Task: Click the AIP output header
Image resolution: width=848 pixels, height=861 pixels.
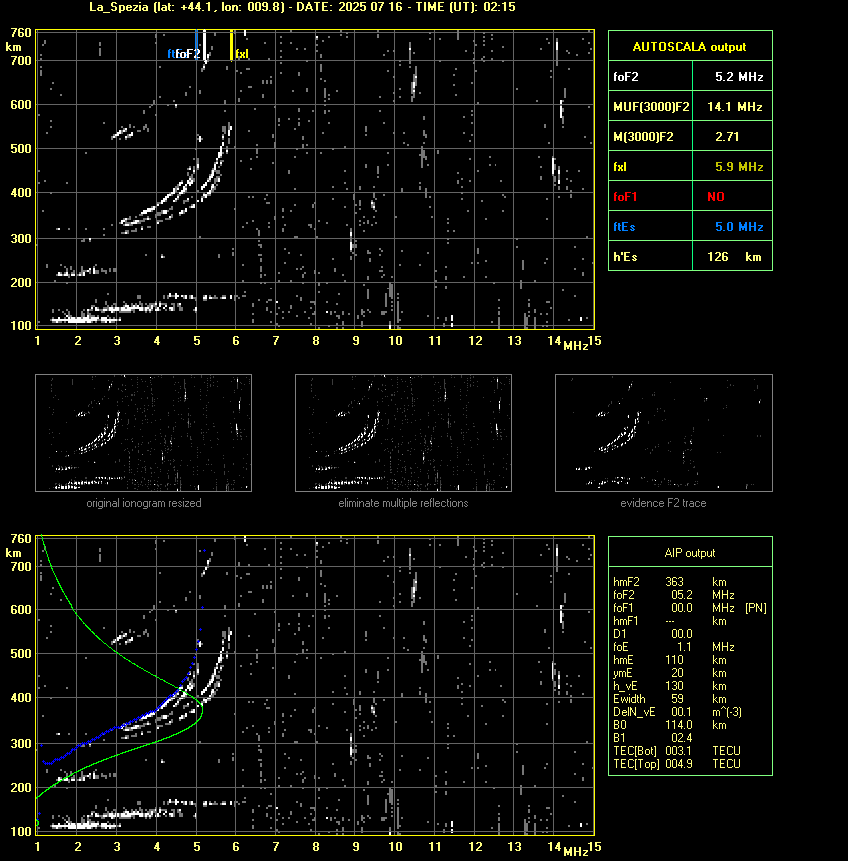Action: [690, 552]
